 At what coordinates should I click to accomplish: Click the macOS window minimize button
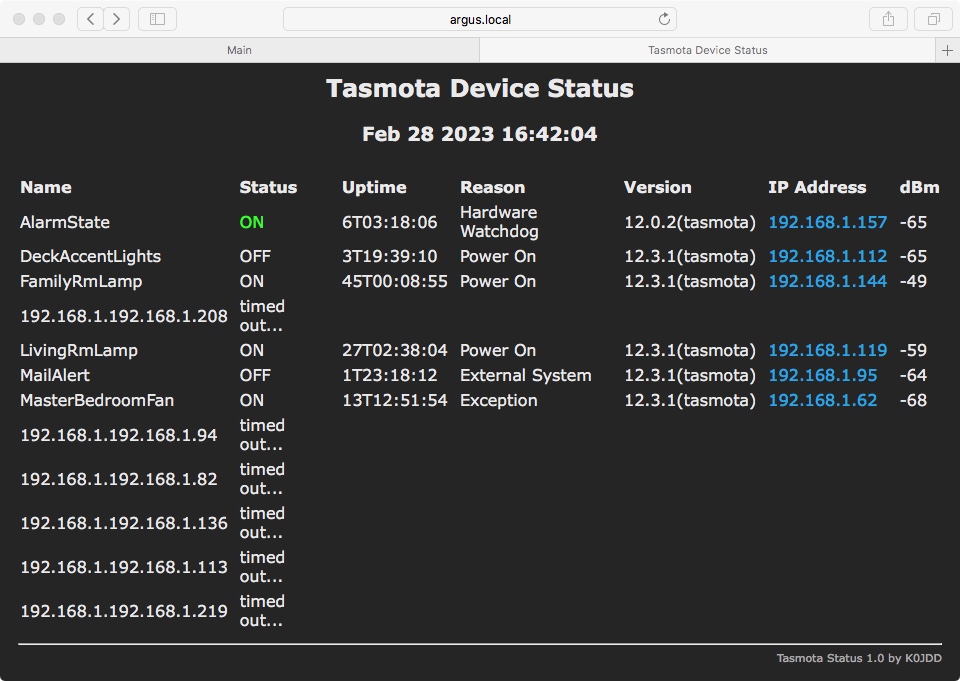pos(39,19)
